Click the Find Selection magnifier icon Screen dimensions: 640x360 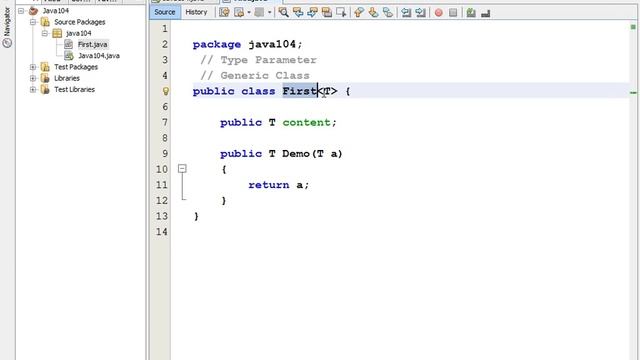point(283,12)
